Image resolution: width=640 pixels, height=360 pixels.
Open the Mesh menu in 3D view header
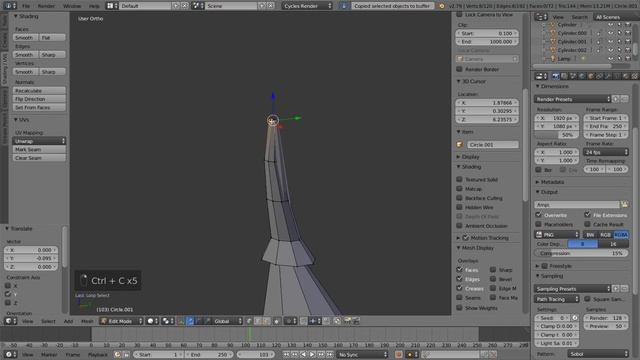point(87,321)
